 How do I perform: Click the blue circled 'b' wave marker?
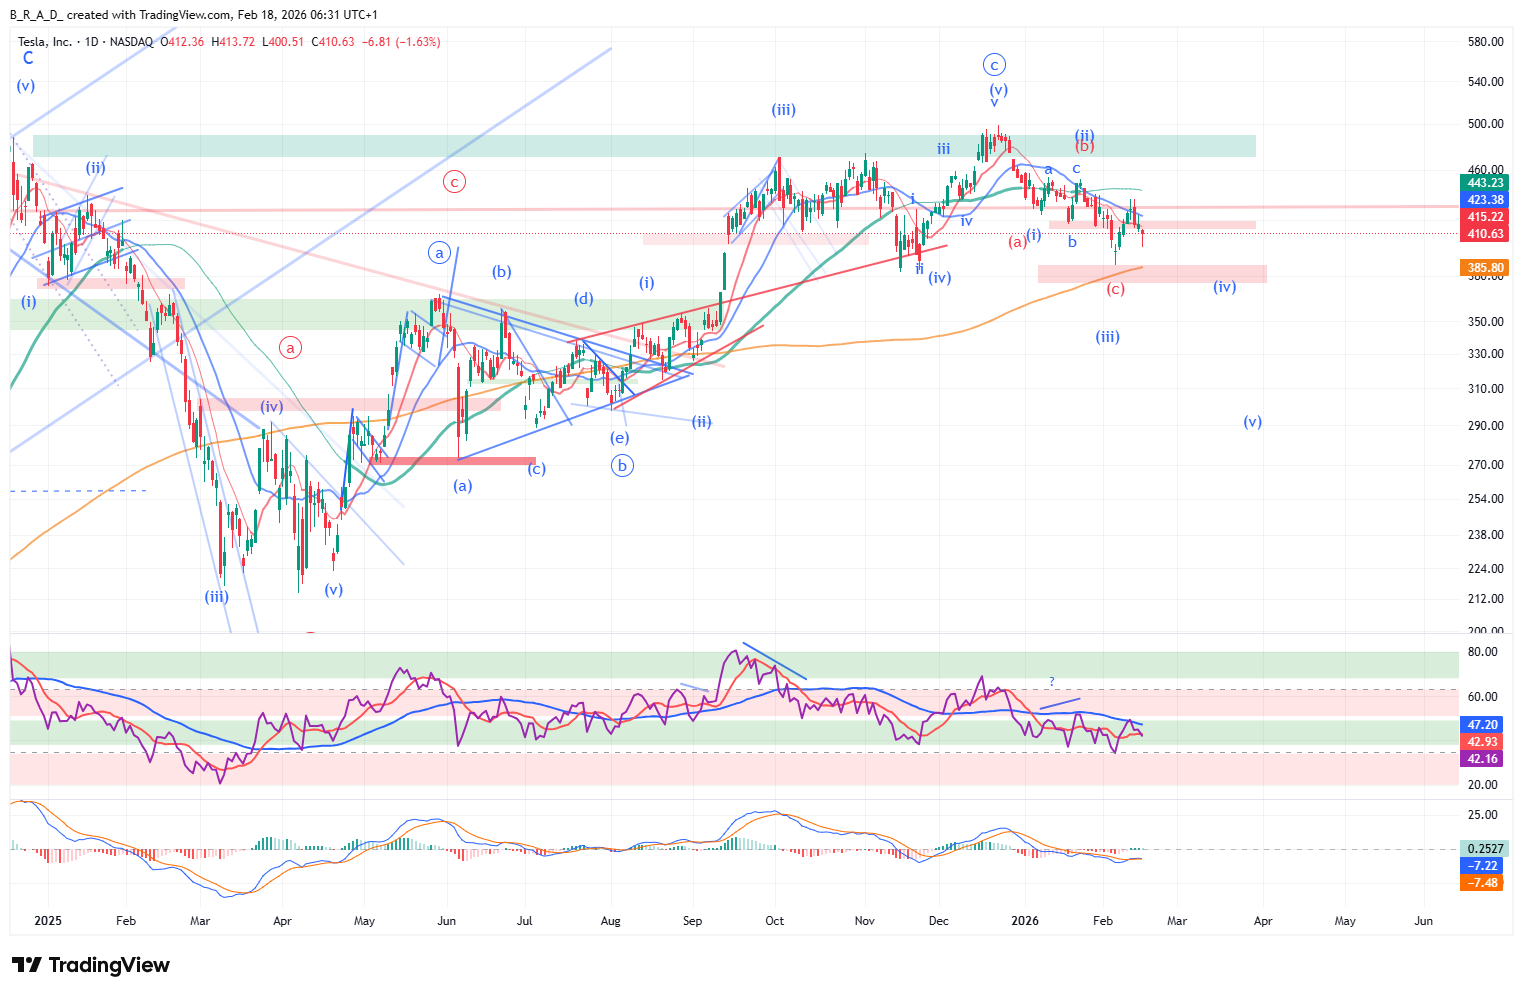pyautogui.click(x=622, y=465)
